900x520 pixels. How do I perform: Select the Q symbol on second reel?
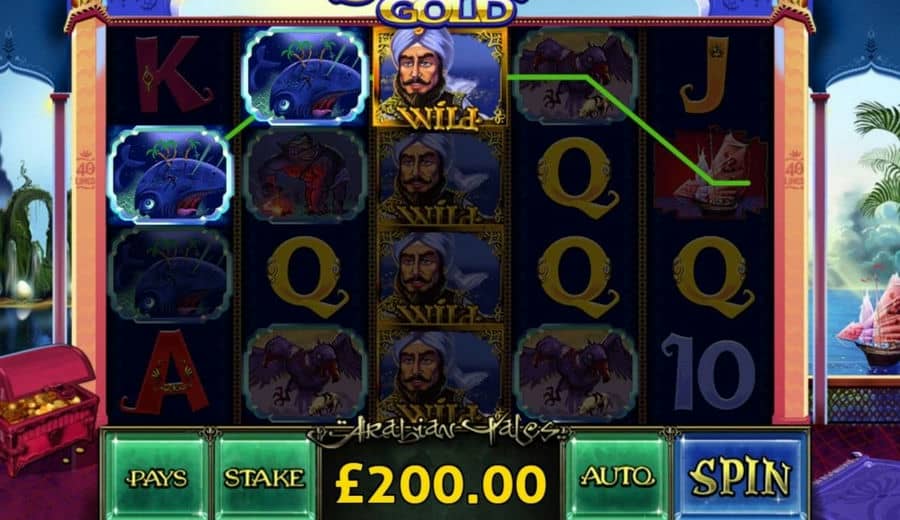[x=307, y=277]
